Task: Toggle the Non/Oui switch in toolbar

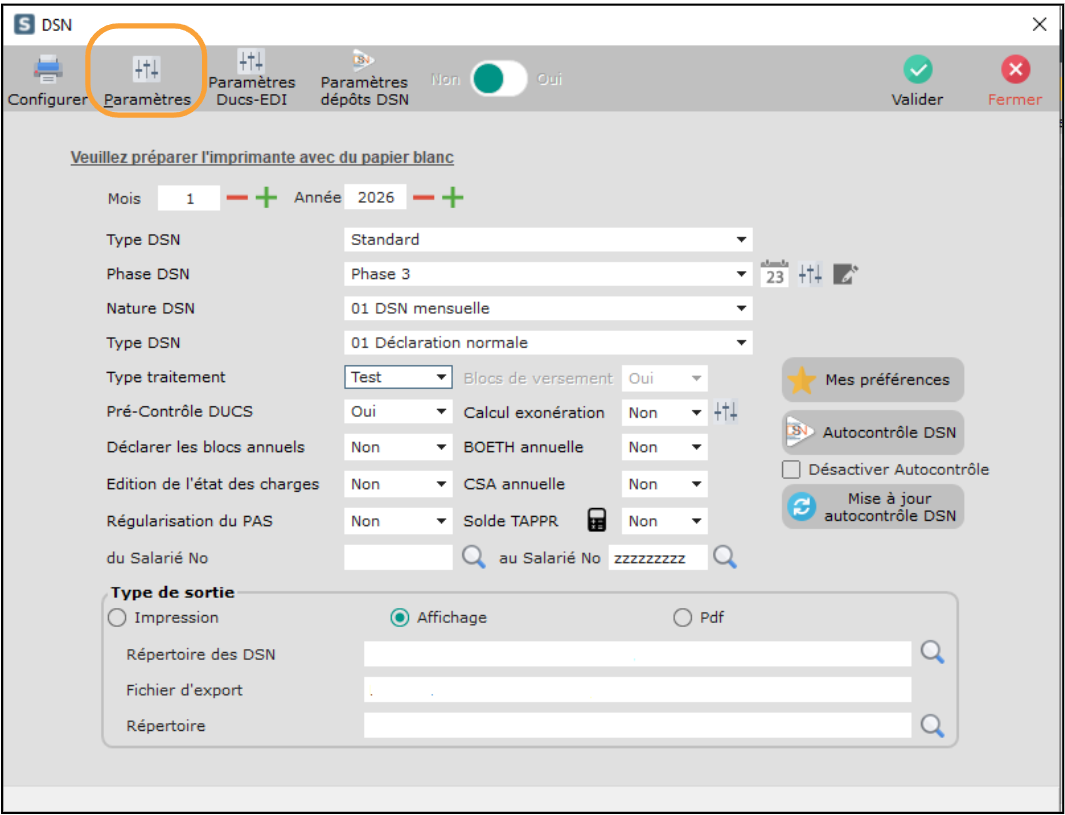Action: (498, 79)
